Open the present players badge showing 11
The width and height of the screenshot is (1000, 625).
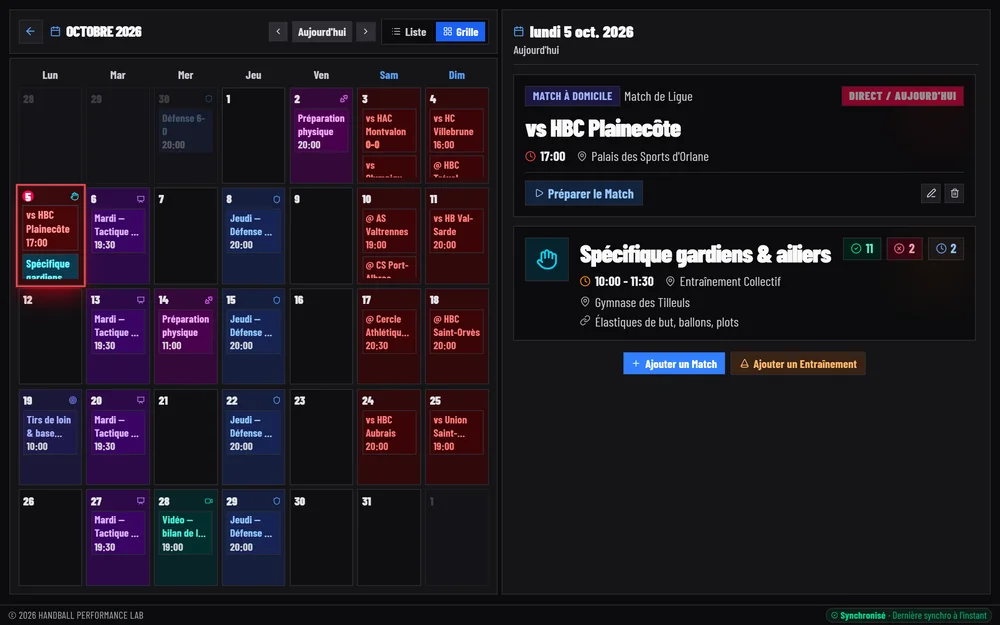[862, 249]
